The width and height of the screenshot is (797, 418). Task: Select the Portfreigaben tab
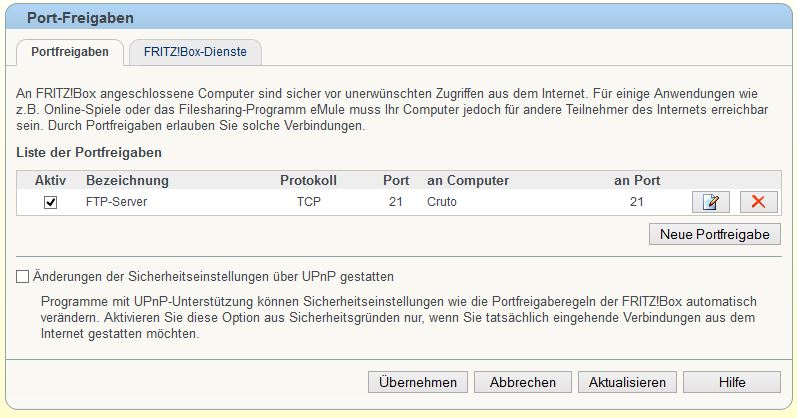70,51
